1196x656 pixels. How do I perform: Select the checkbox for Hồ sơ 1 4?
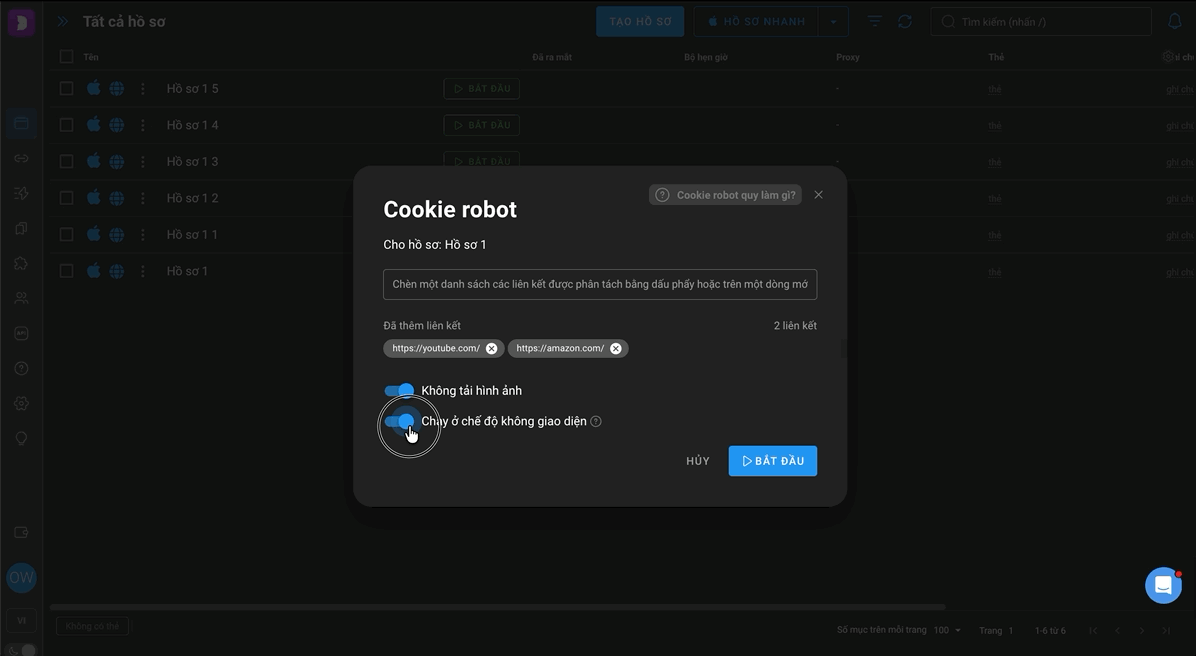point(66,125)
